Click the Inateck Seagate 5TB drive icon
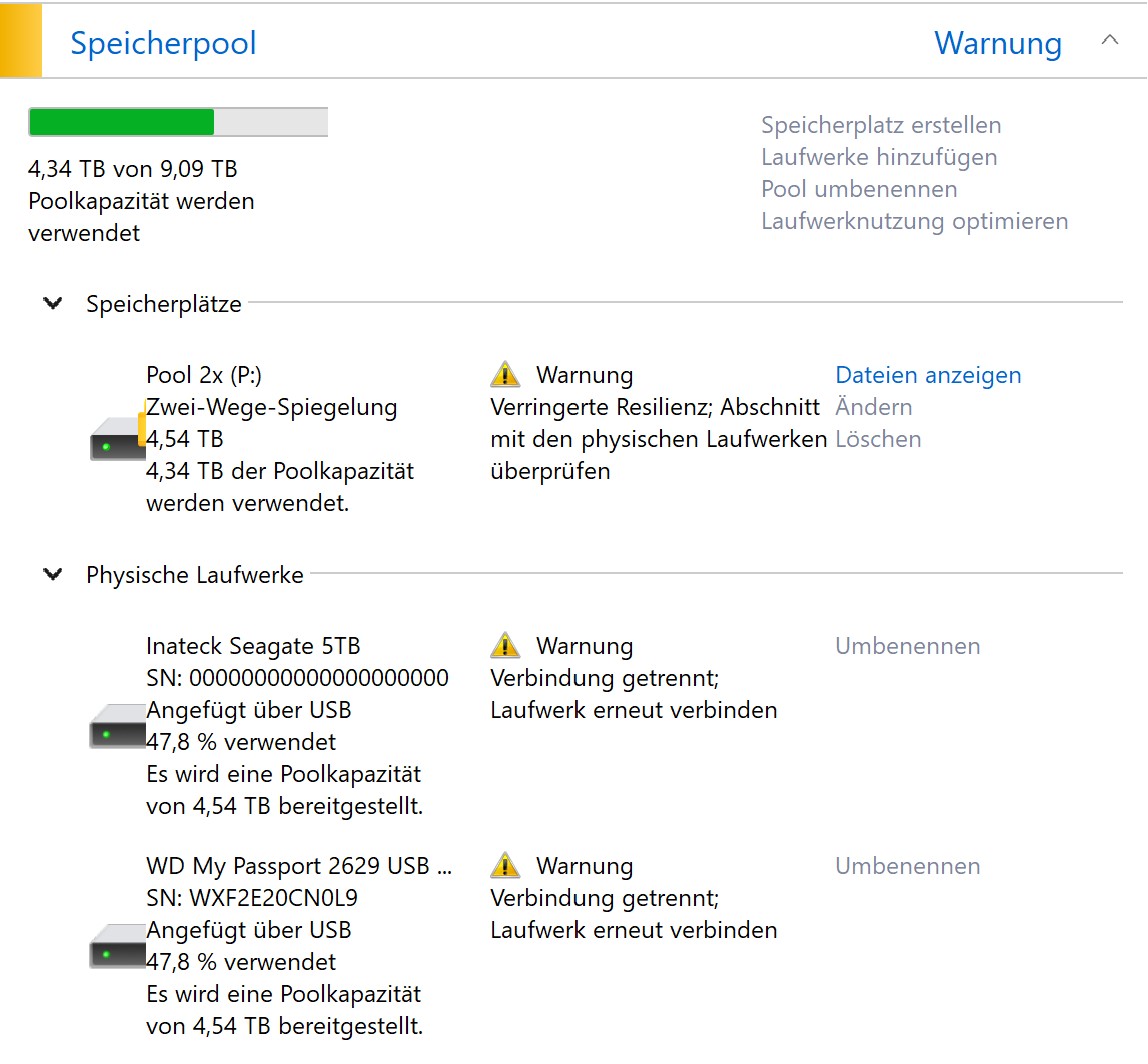This screenshot has width=1148, height=1064. coord(118,726)
